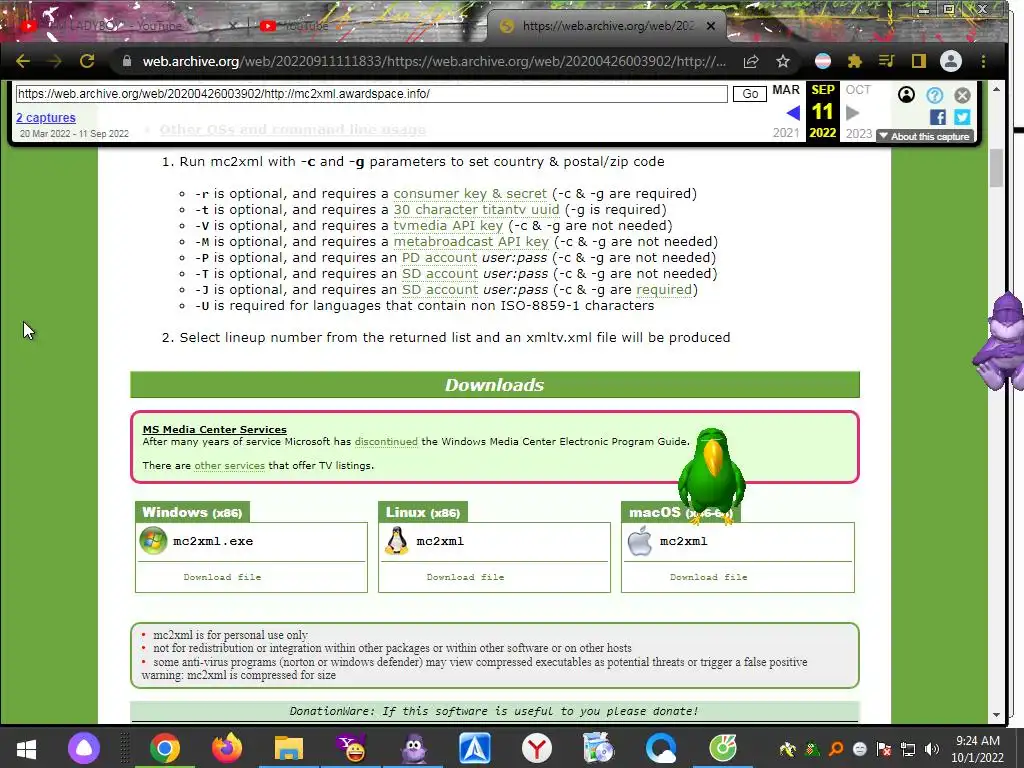Open the 2 captures link
Viewport: 1024px width, 768px height.
click(46, 118)
